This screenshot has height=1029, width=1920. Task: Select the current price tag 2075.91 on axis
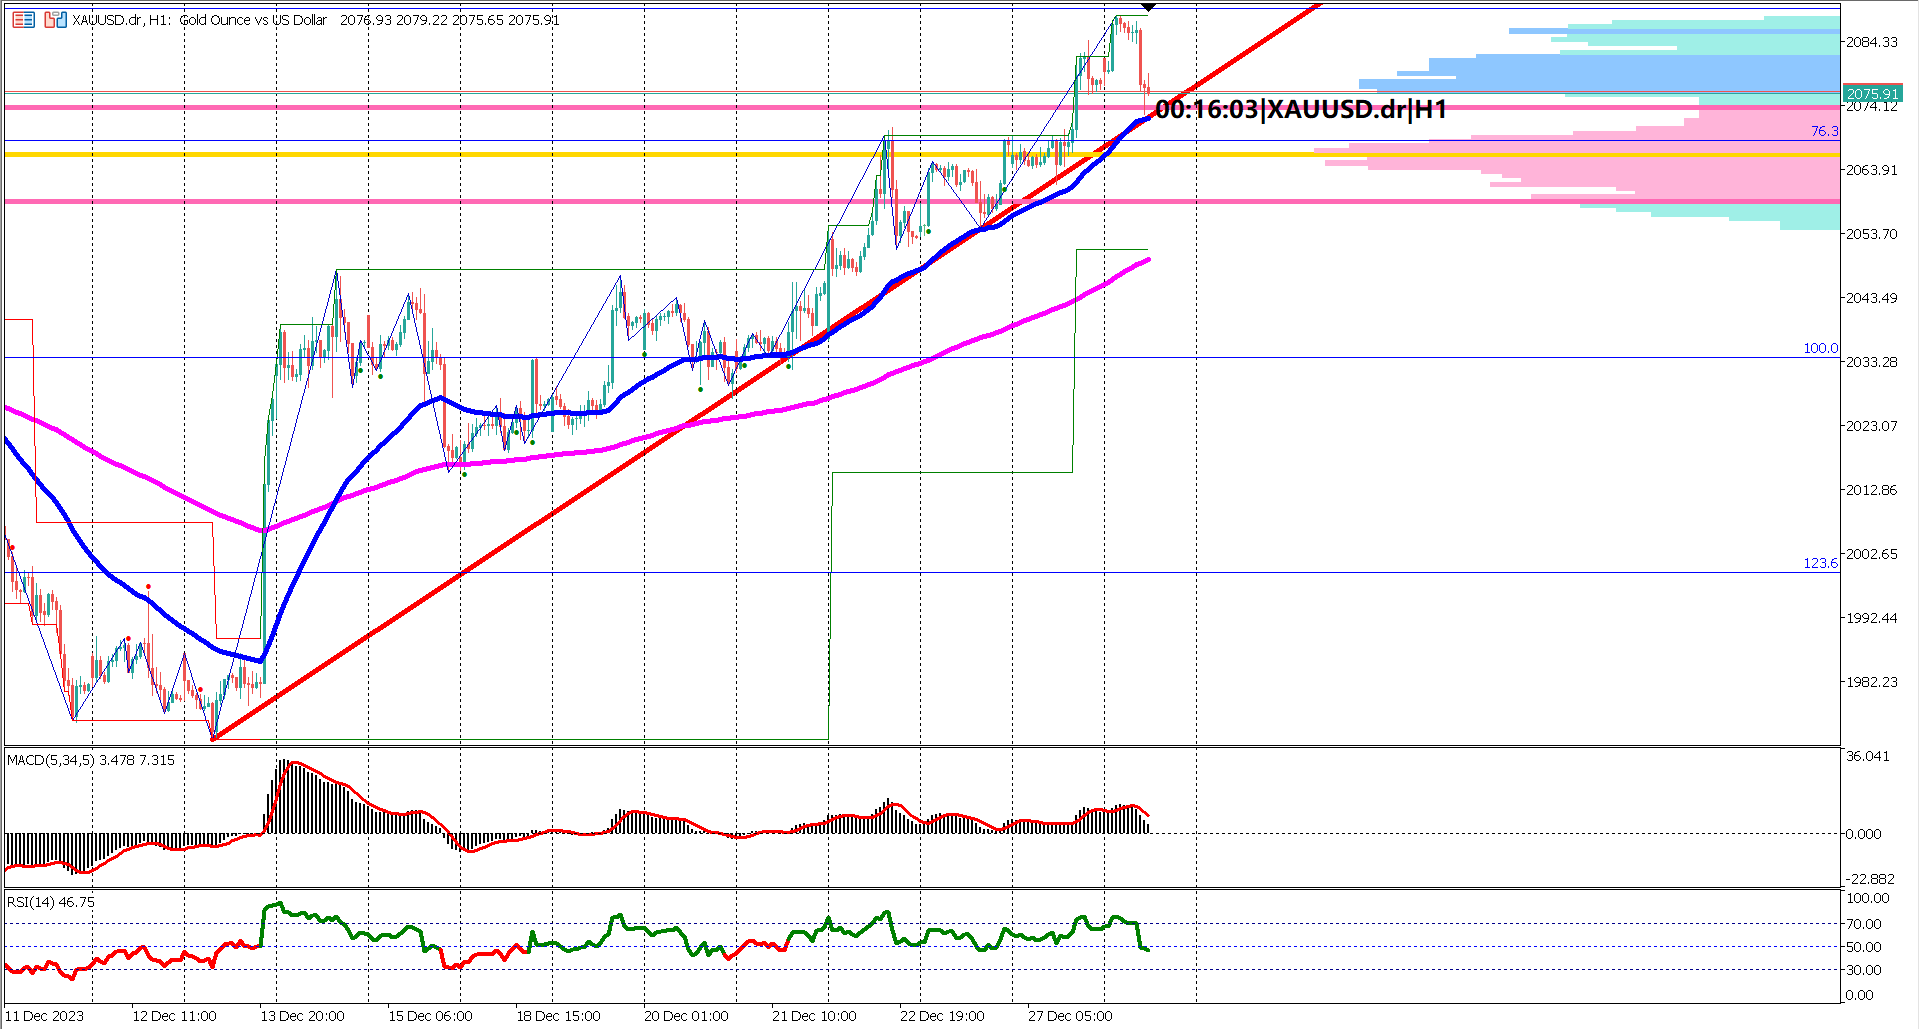pos(1874,93)
